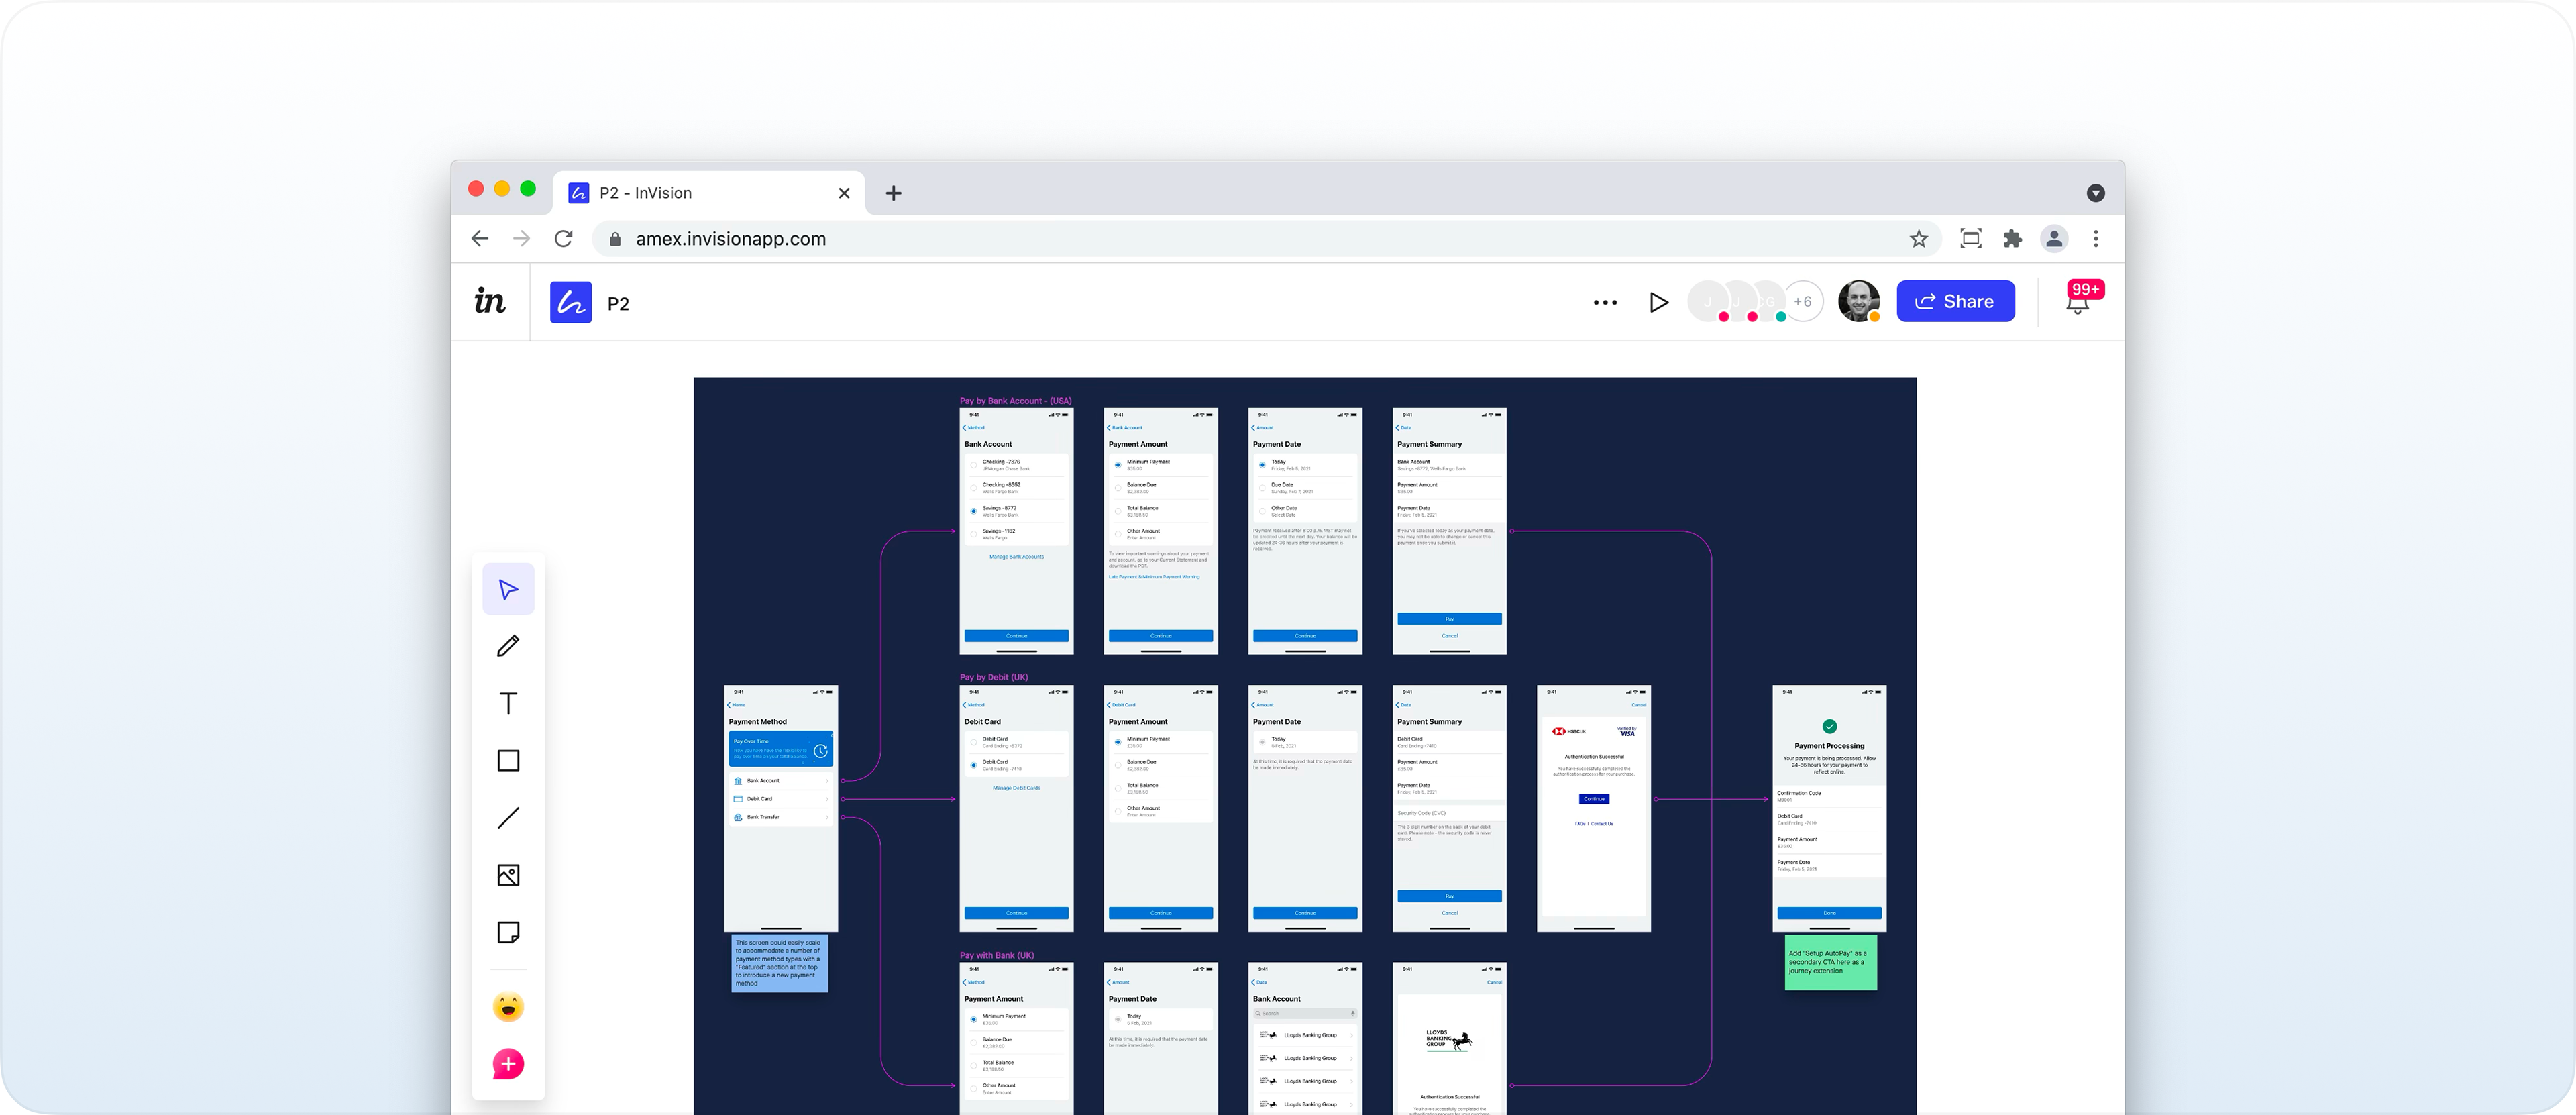Open tab search dropdown arrow
The height and width of the screenshot is (1115, 2576).
pos(2096,193)
